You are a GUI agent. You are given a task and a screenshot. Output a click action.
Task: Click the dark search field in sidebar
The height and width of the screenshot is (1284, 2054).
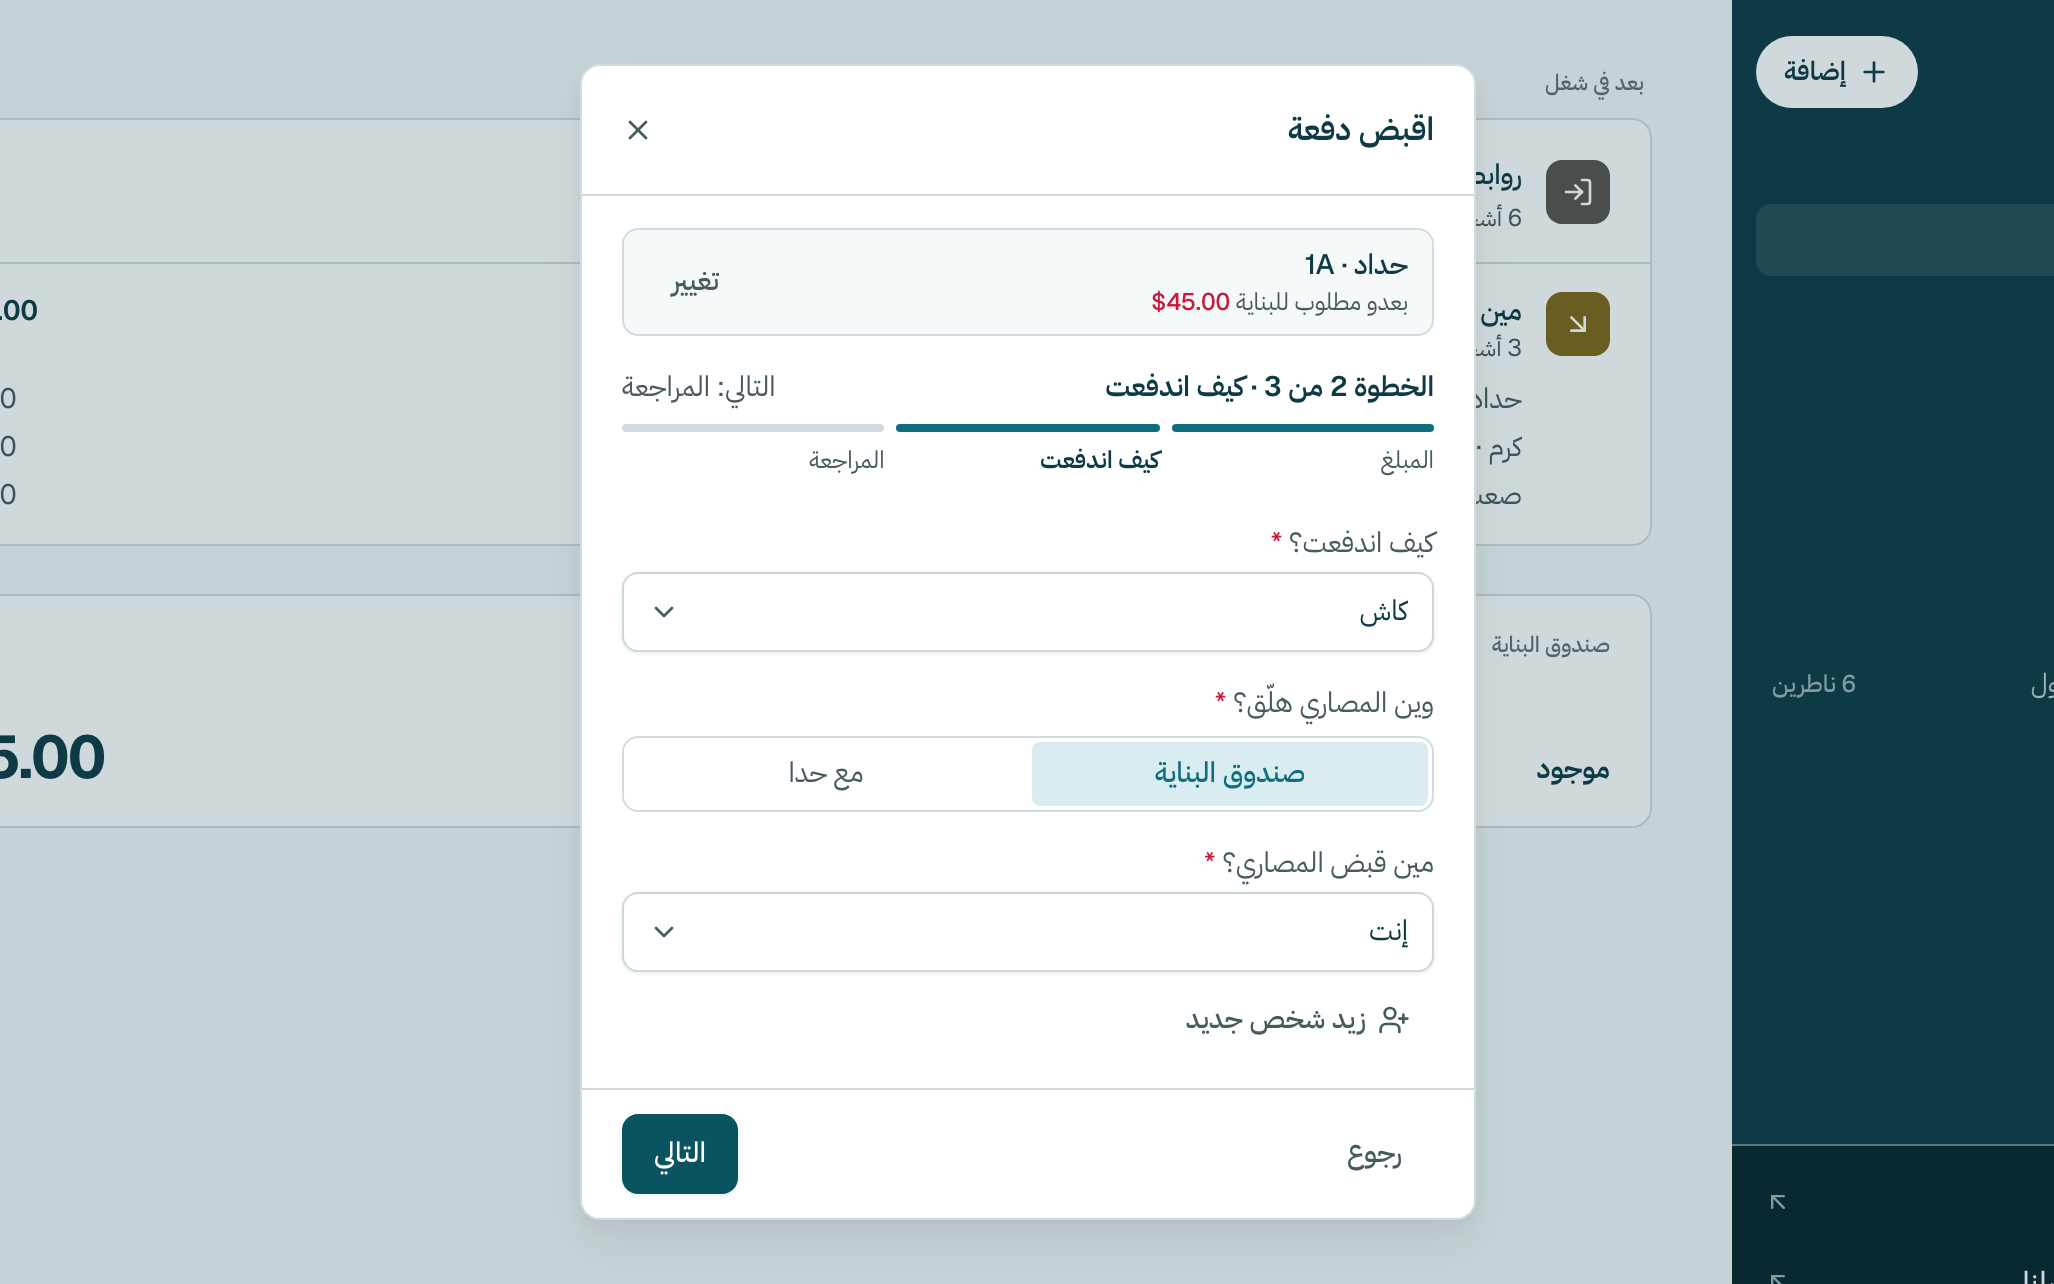pos(1905,240)
